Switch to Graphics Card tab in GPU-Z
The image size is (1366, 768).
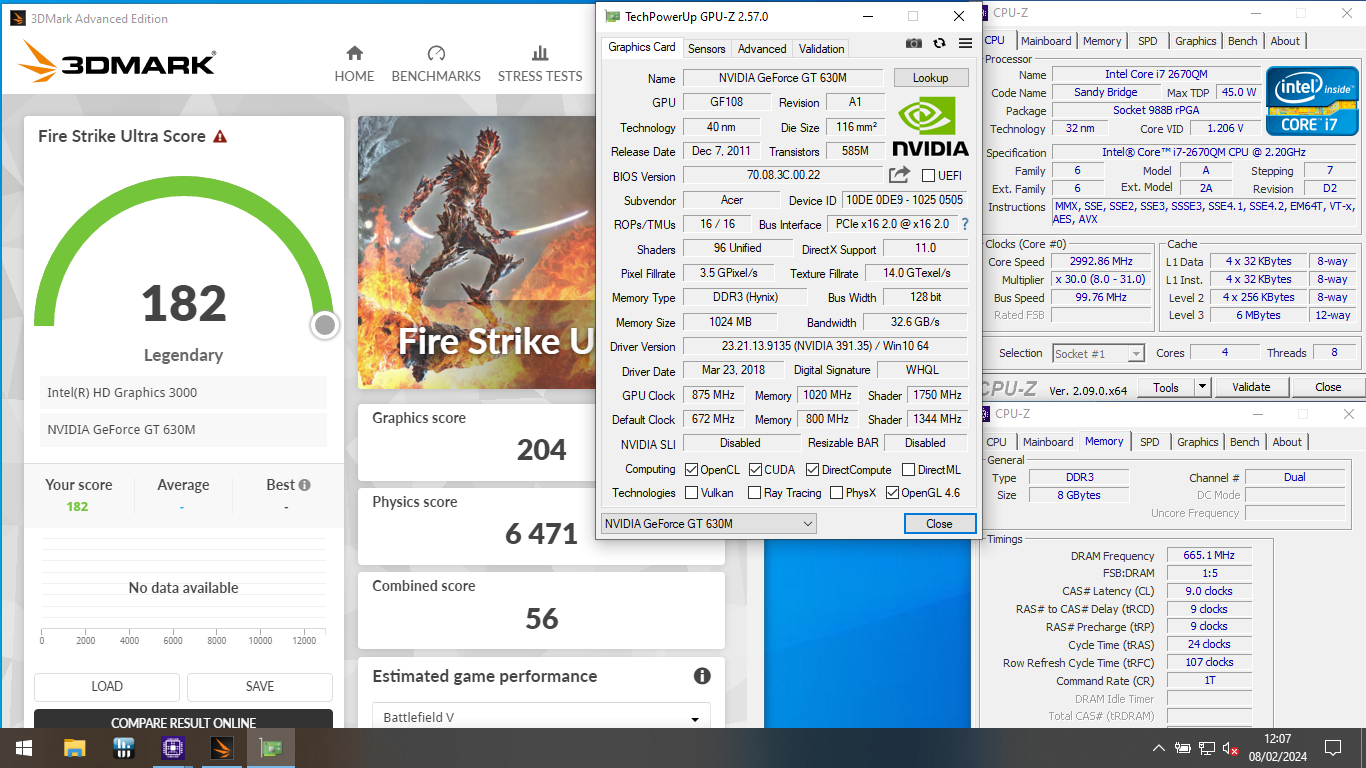[642, 47]
